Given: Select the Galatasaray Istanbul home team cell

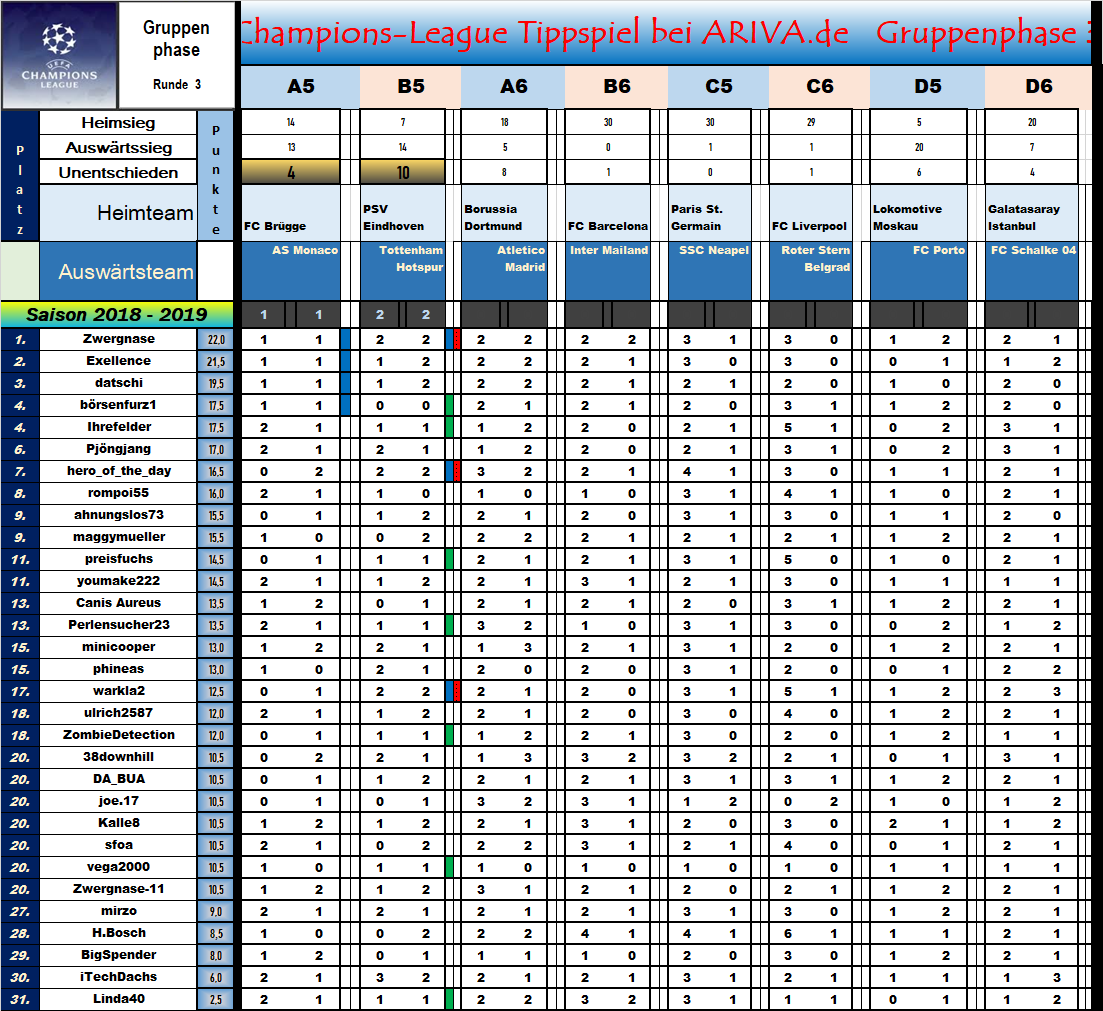Looking at the screenshot, I should point(1032,212).
